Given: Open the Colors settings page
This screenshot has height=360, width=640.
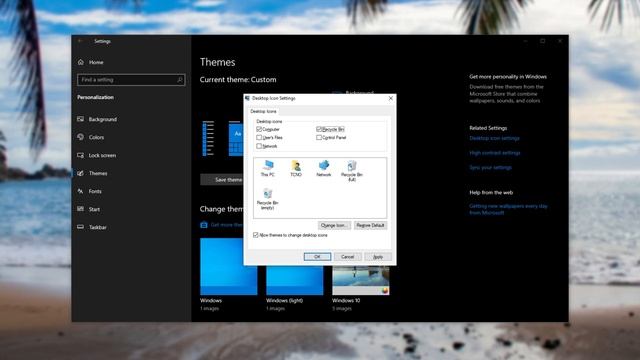Looking at the screenshot, I should coord(96,137).
